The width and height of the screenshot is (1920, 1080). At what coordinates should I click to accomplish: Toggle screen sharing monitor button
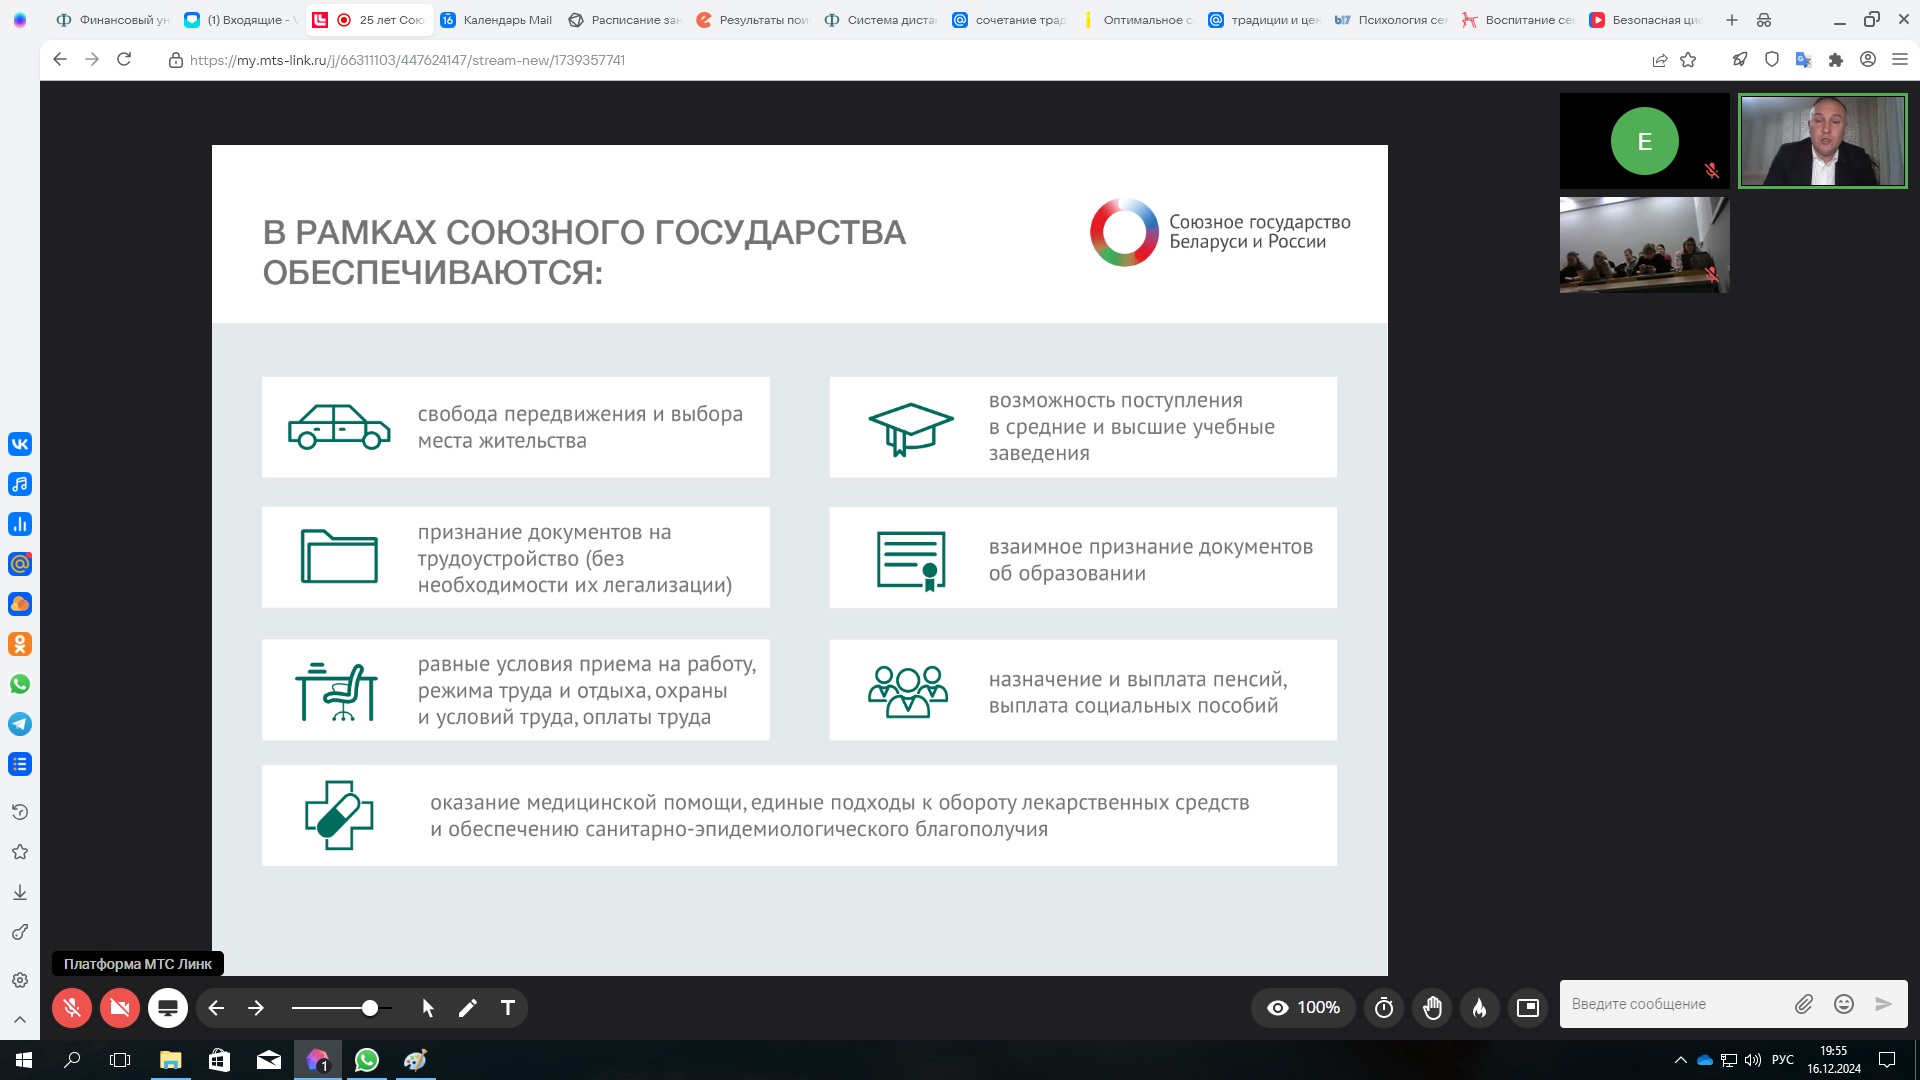click(x=168, y=1008)
